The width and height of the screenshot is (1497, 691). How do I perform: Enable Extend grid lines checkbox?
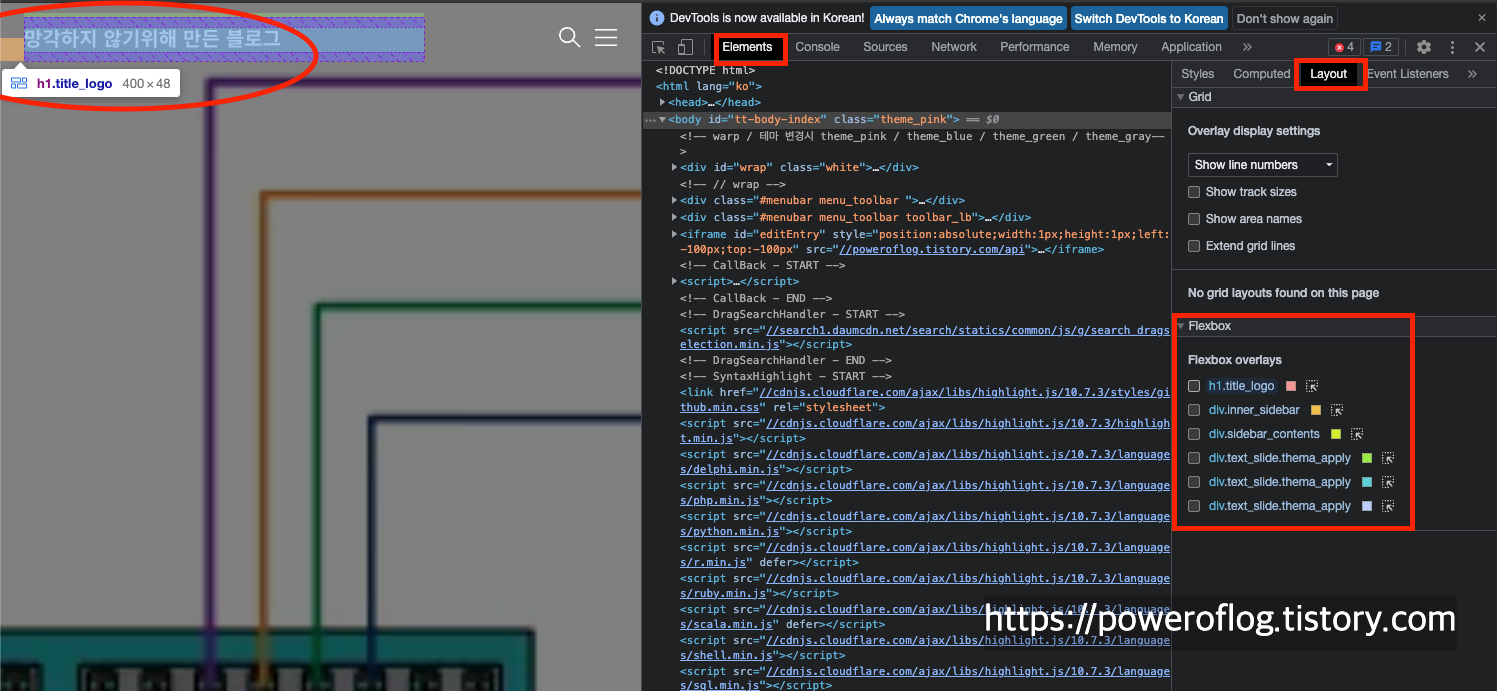click(x=1194, y=246)
